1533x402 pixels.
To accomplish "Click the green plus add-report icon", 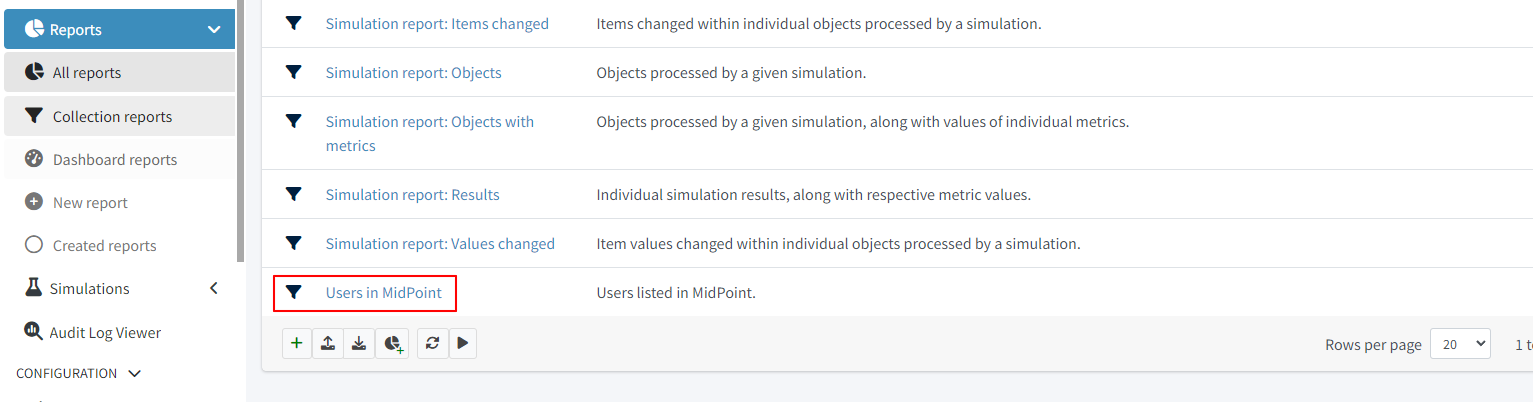I will (297, 343).
